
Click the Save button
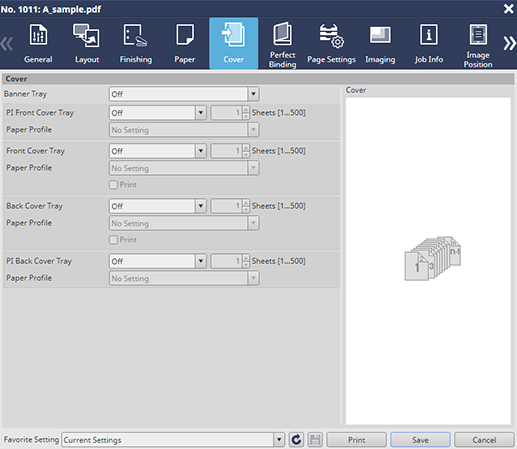click(420, 440)
